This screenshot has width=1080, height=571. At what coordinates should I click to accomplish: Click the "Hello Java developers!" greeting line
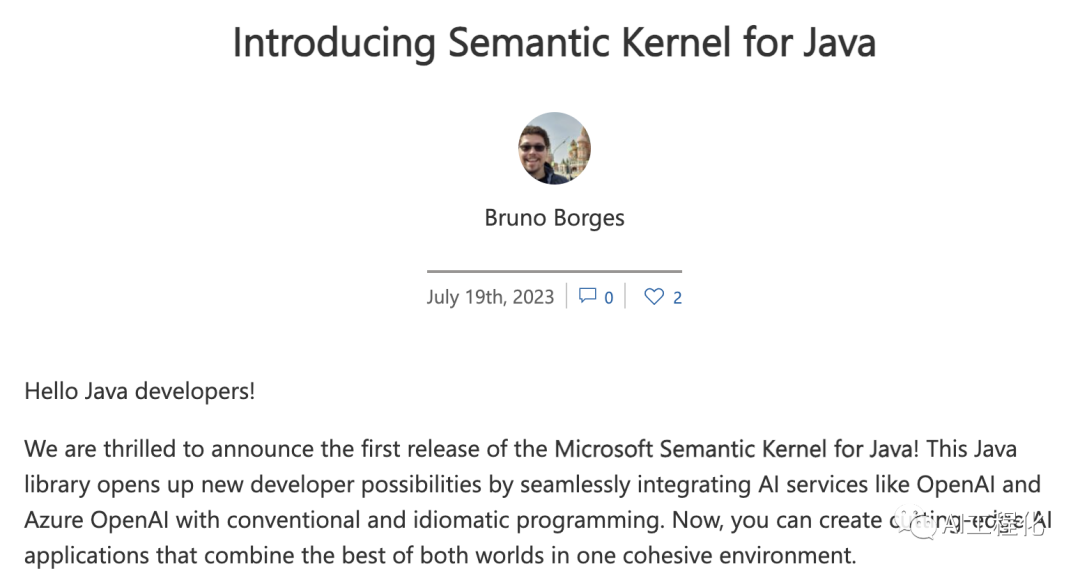tap(140, 391)
